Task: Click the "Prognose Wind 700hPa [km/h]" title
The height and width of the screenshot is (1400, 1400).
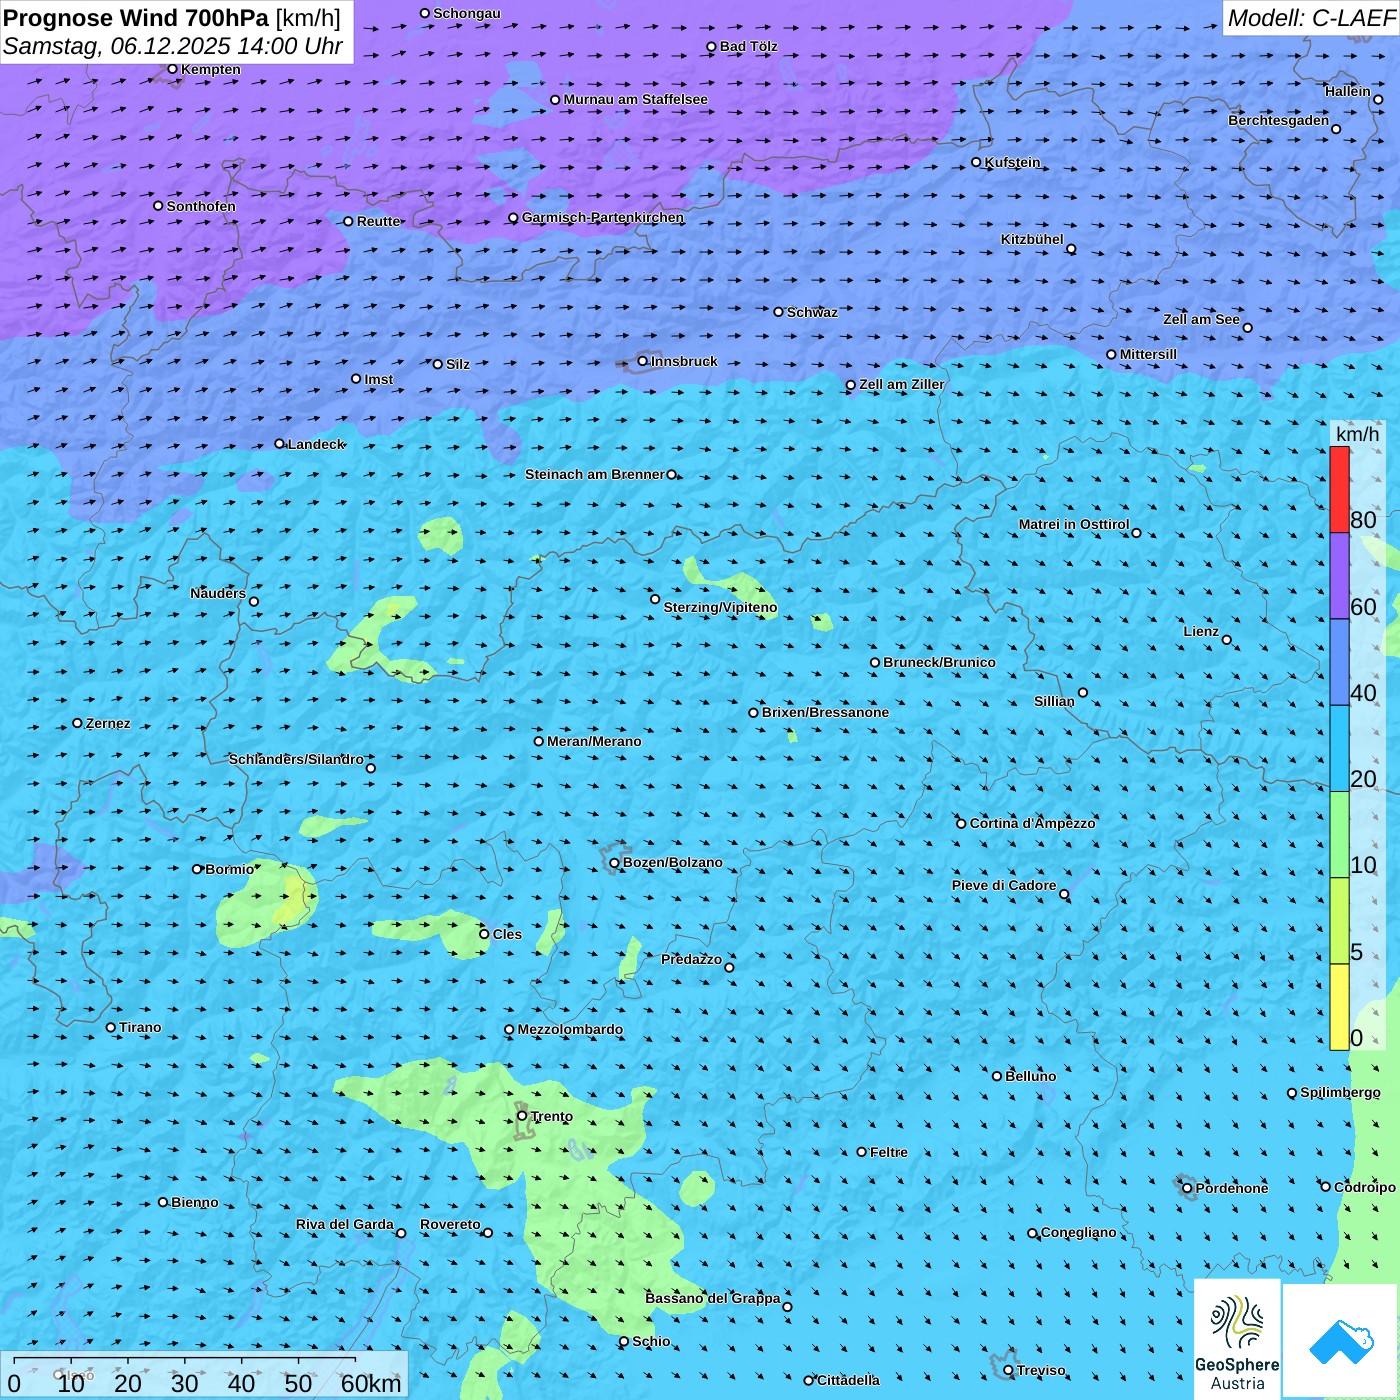Action: click(x=172, y=18)
